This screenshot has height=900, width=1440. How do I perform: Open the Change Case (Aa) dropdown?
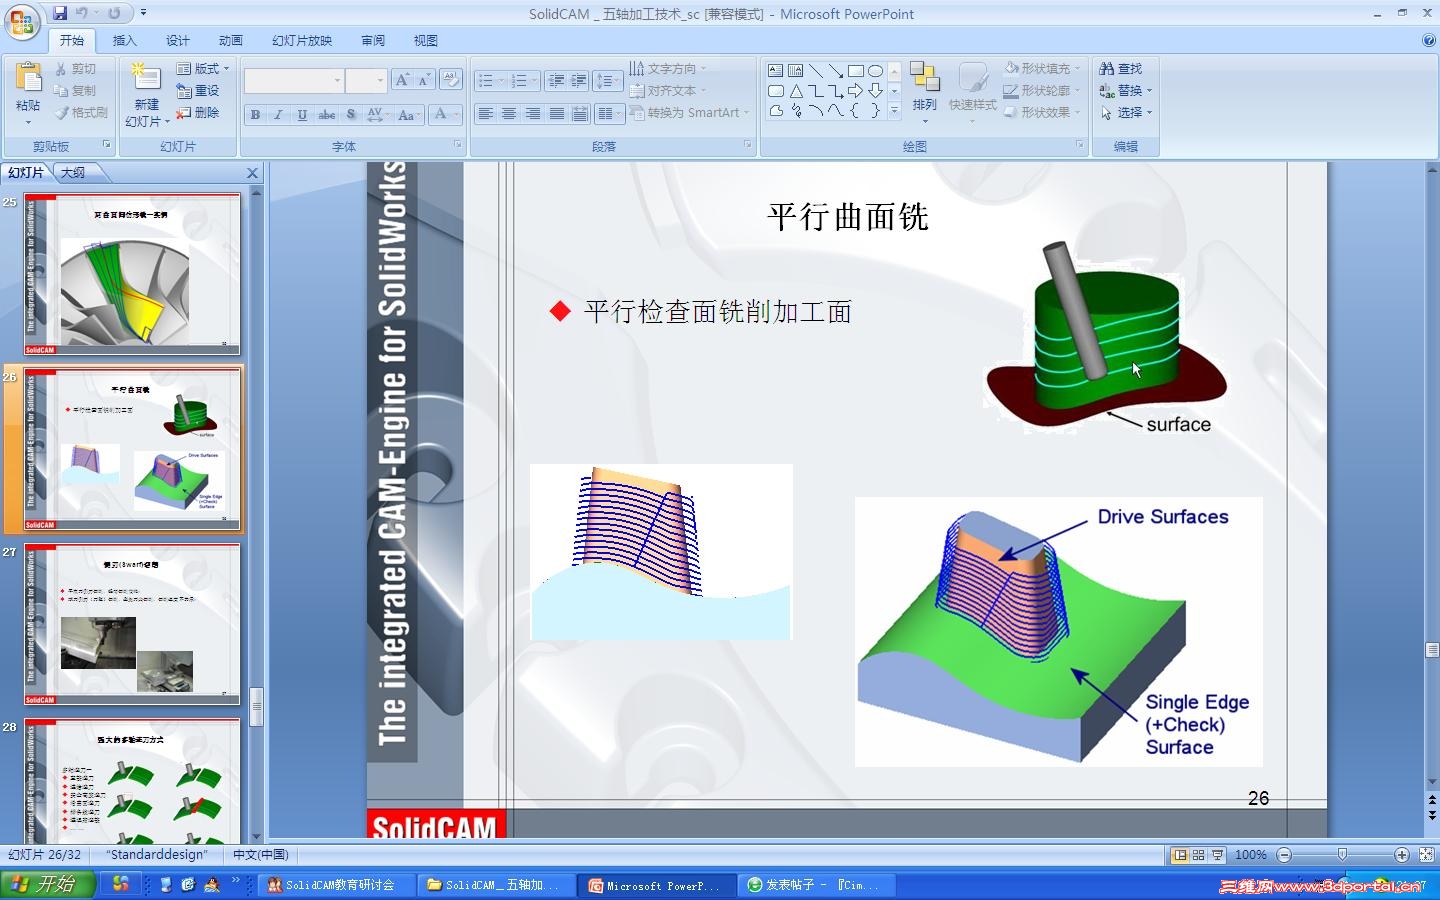click(x=410, y=115)
